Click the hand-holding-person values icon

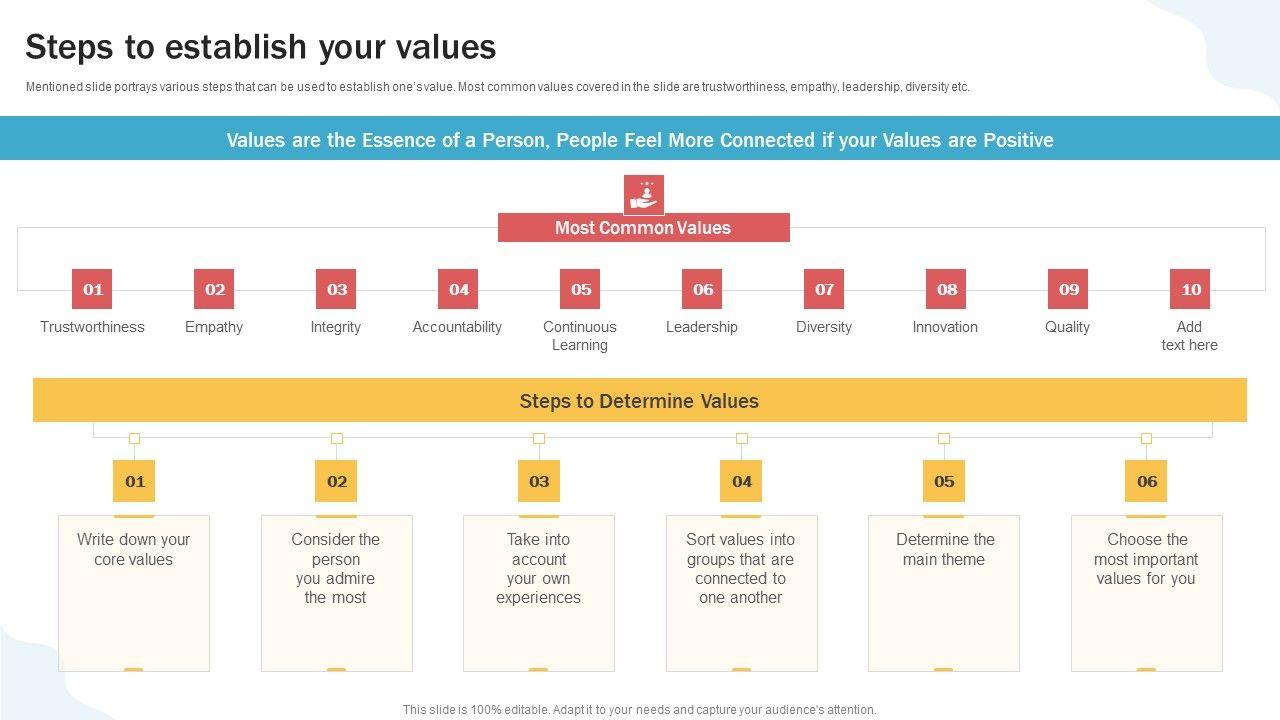pos(643,195)
